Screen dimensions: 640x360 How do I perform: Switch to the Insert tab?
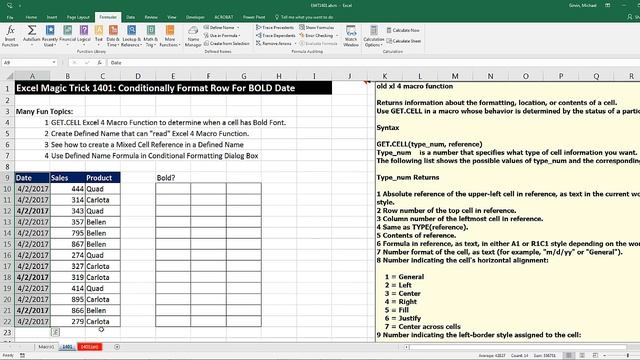52,17
